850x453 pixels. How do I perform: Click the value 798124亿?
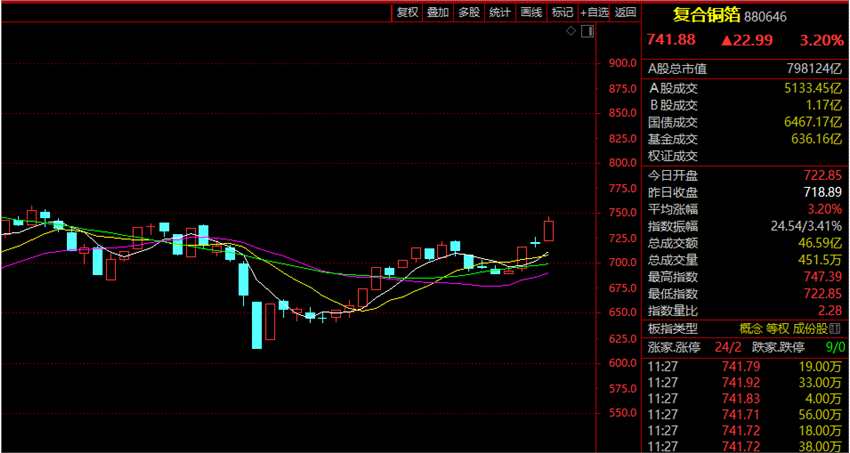815,69
